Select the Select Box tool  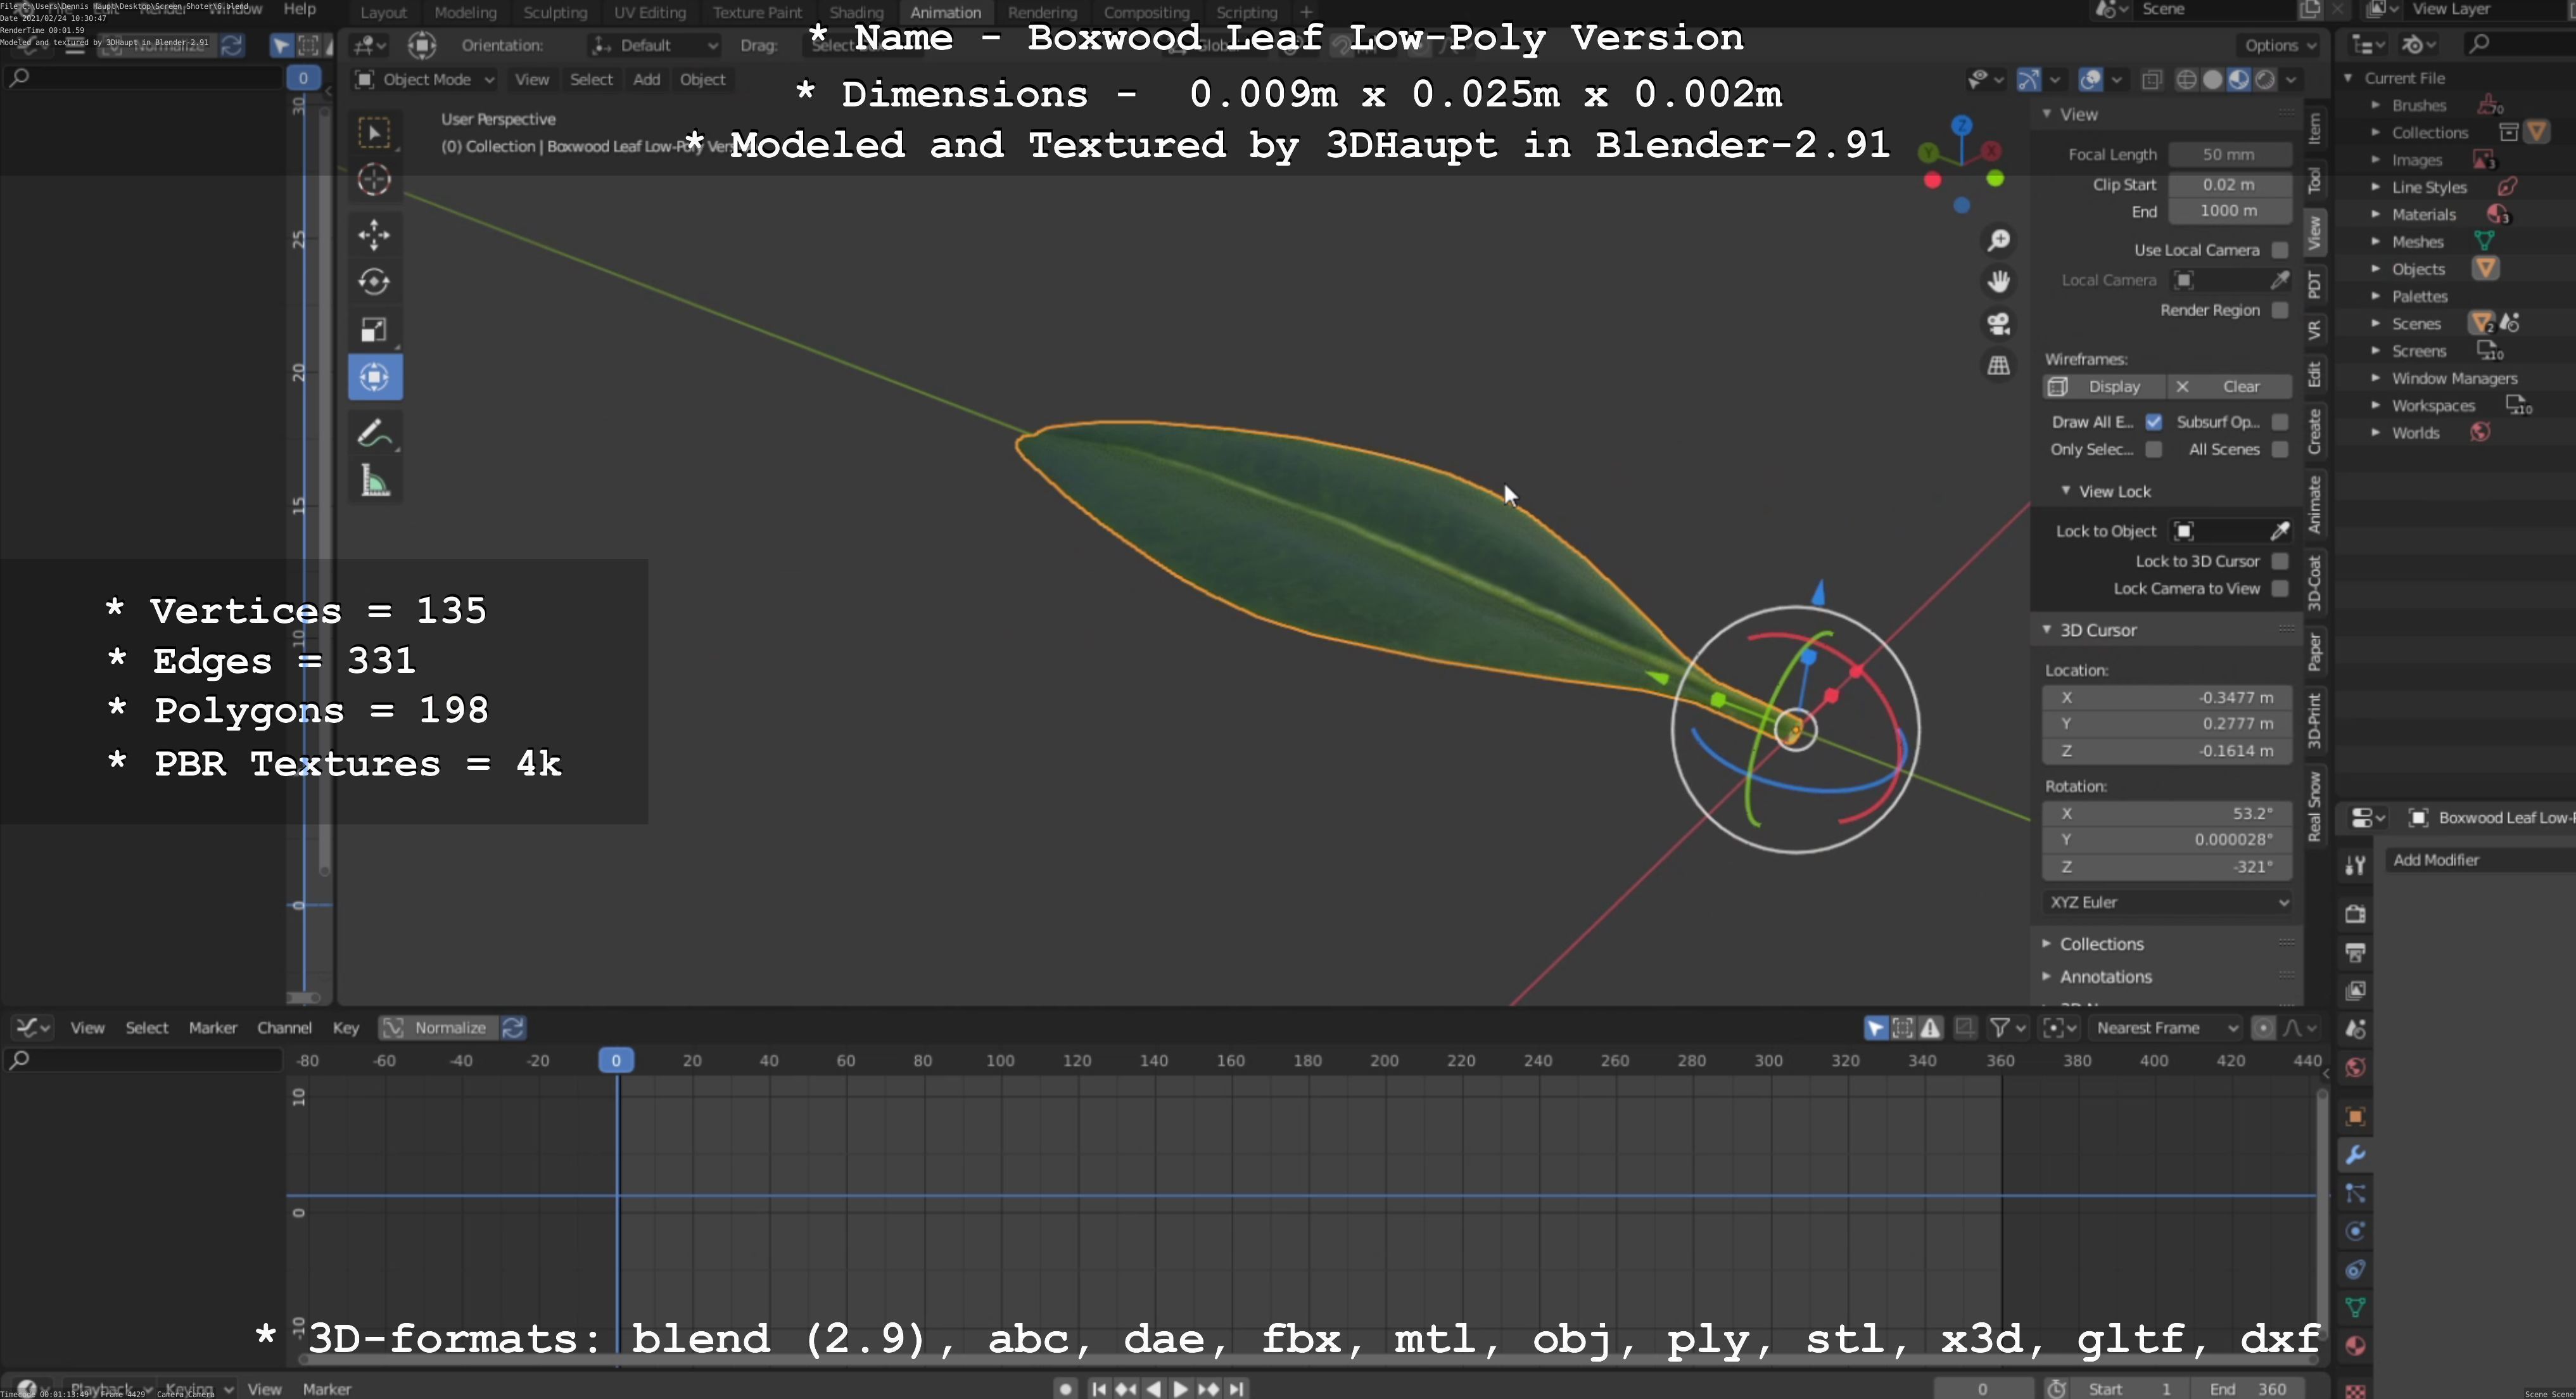click(x=375, y=133)
